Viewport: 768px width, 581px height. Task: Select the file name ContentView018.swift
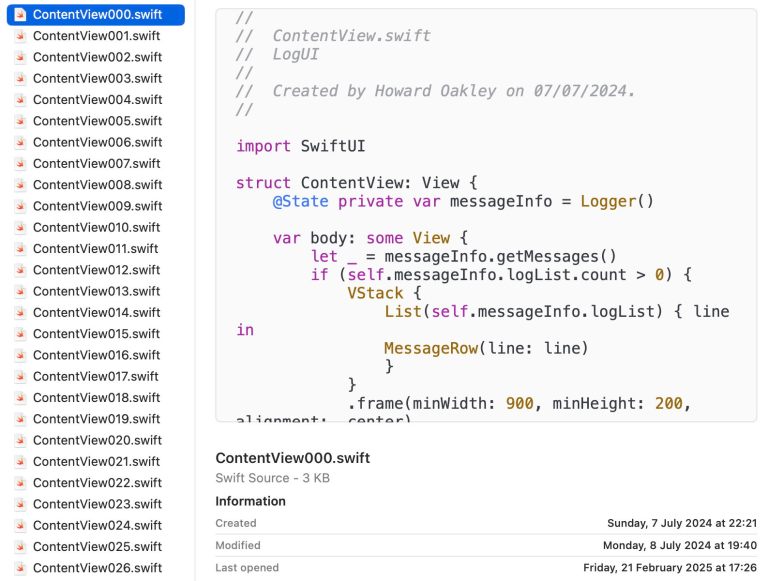pyautogui.click(x=96, y=398)
